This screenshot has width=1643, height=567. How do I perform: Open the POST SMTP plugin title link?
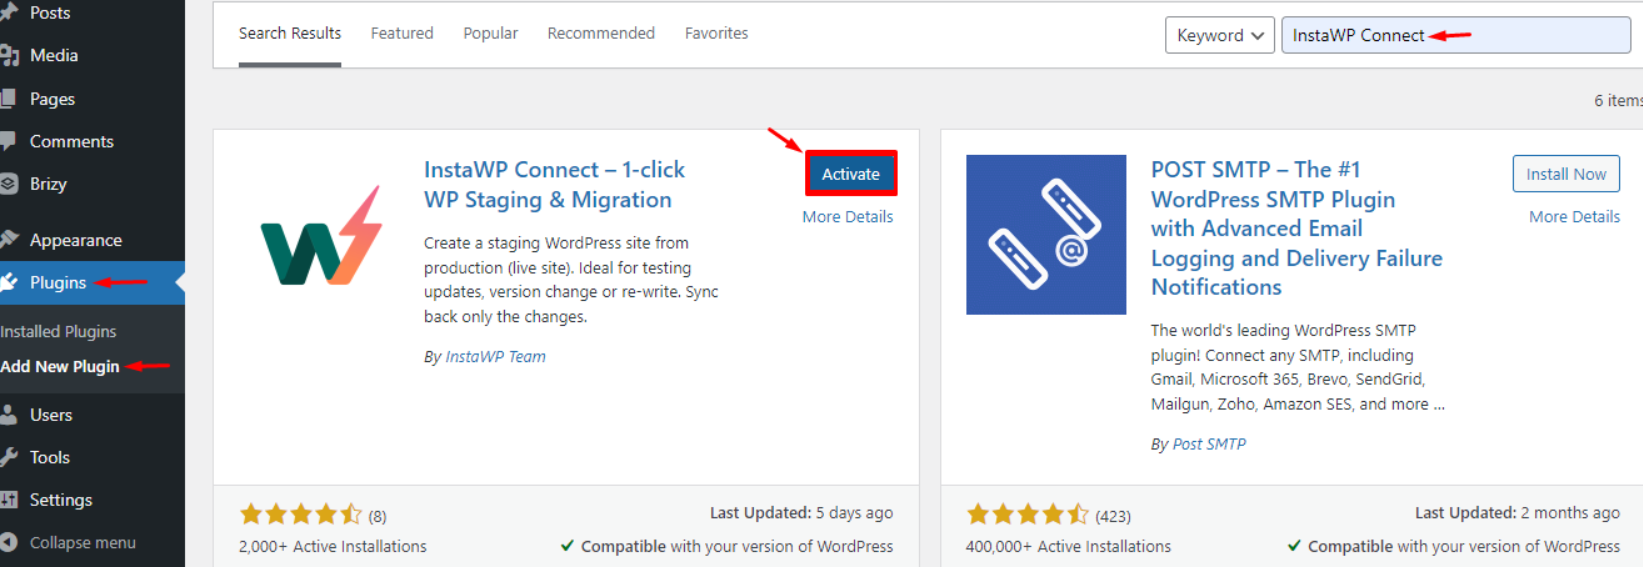click(1297, 228)
